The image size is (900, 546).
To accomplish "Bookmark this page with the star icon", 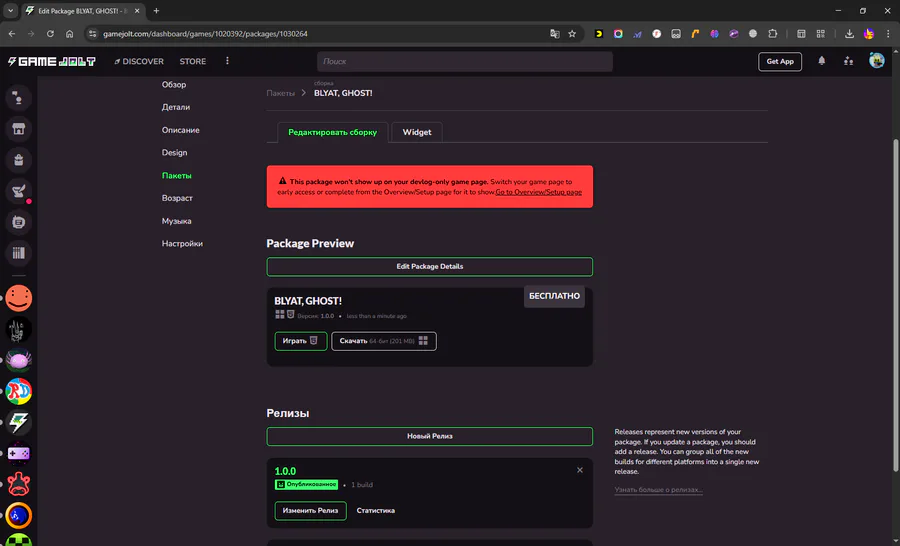I will [572, 34].
